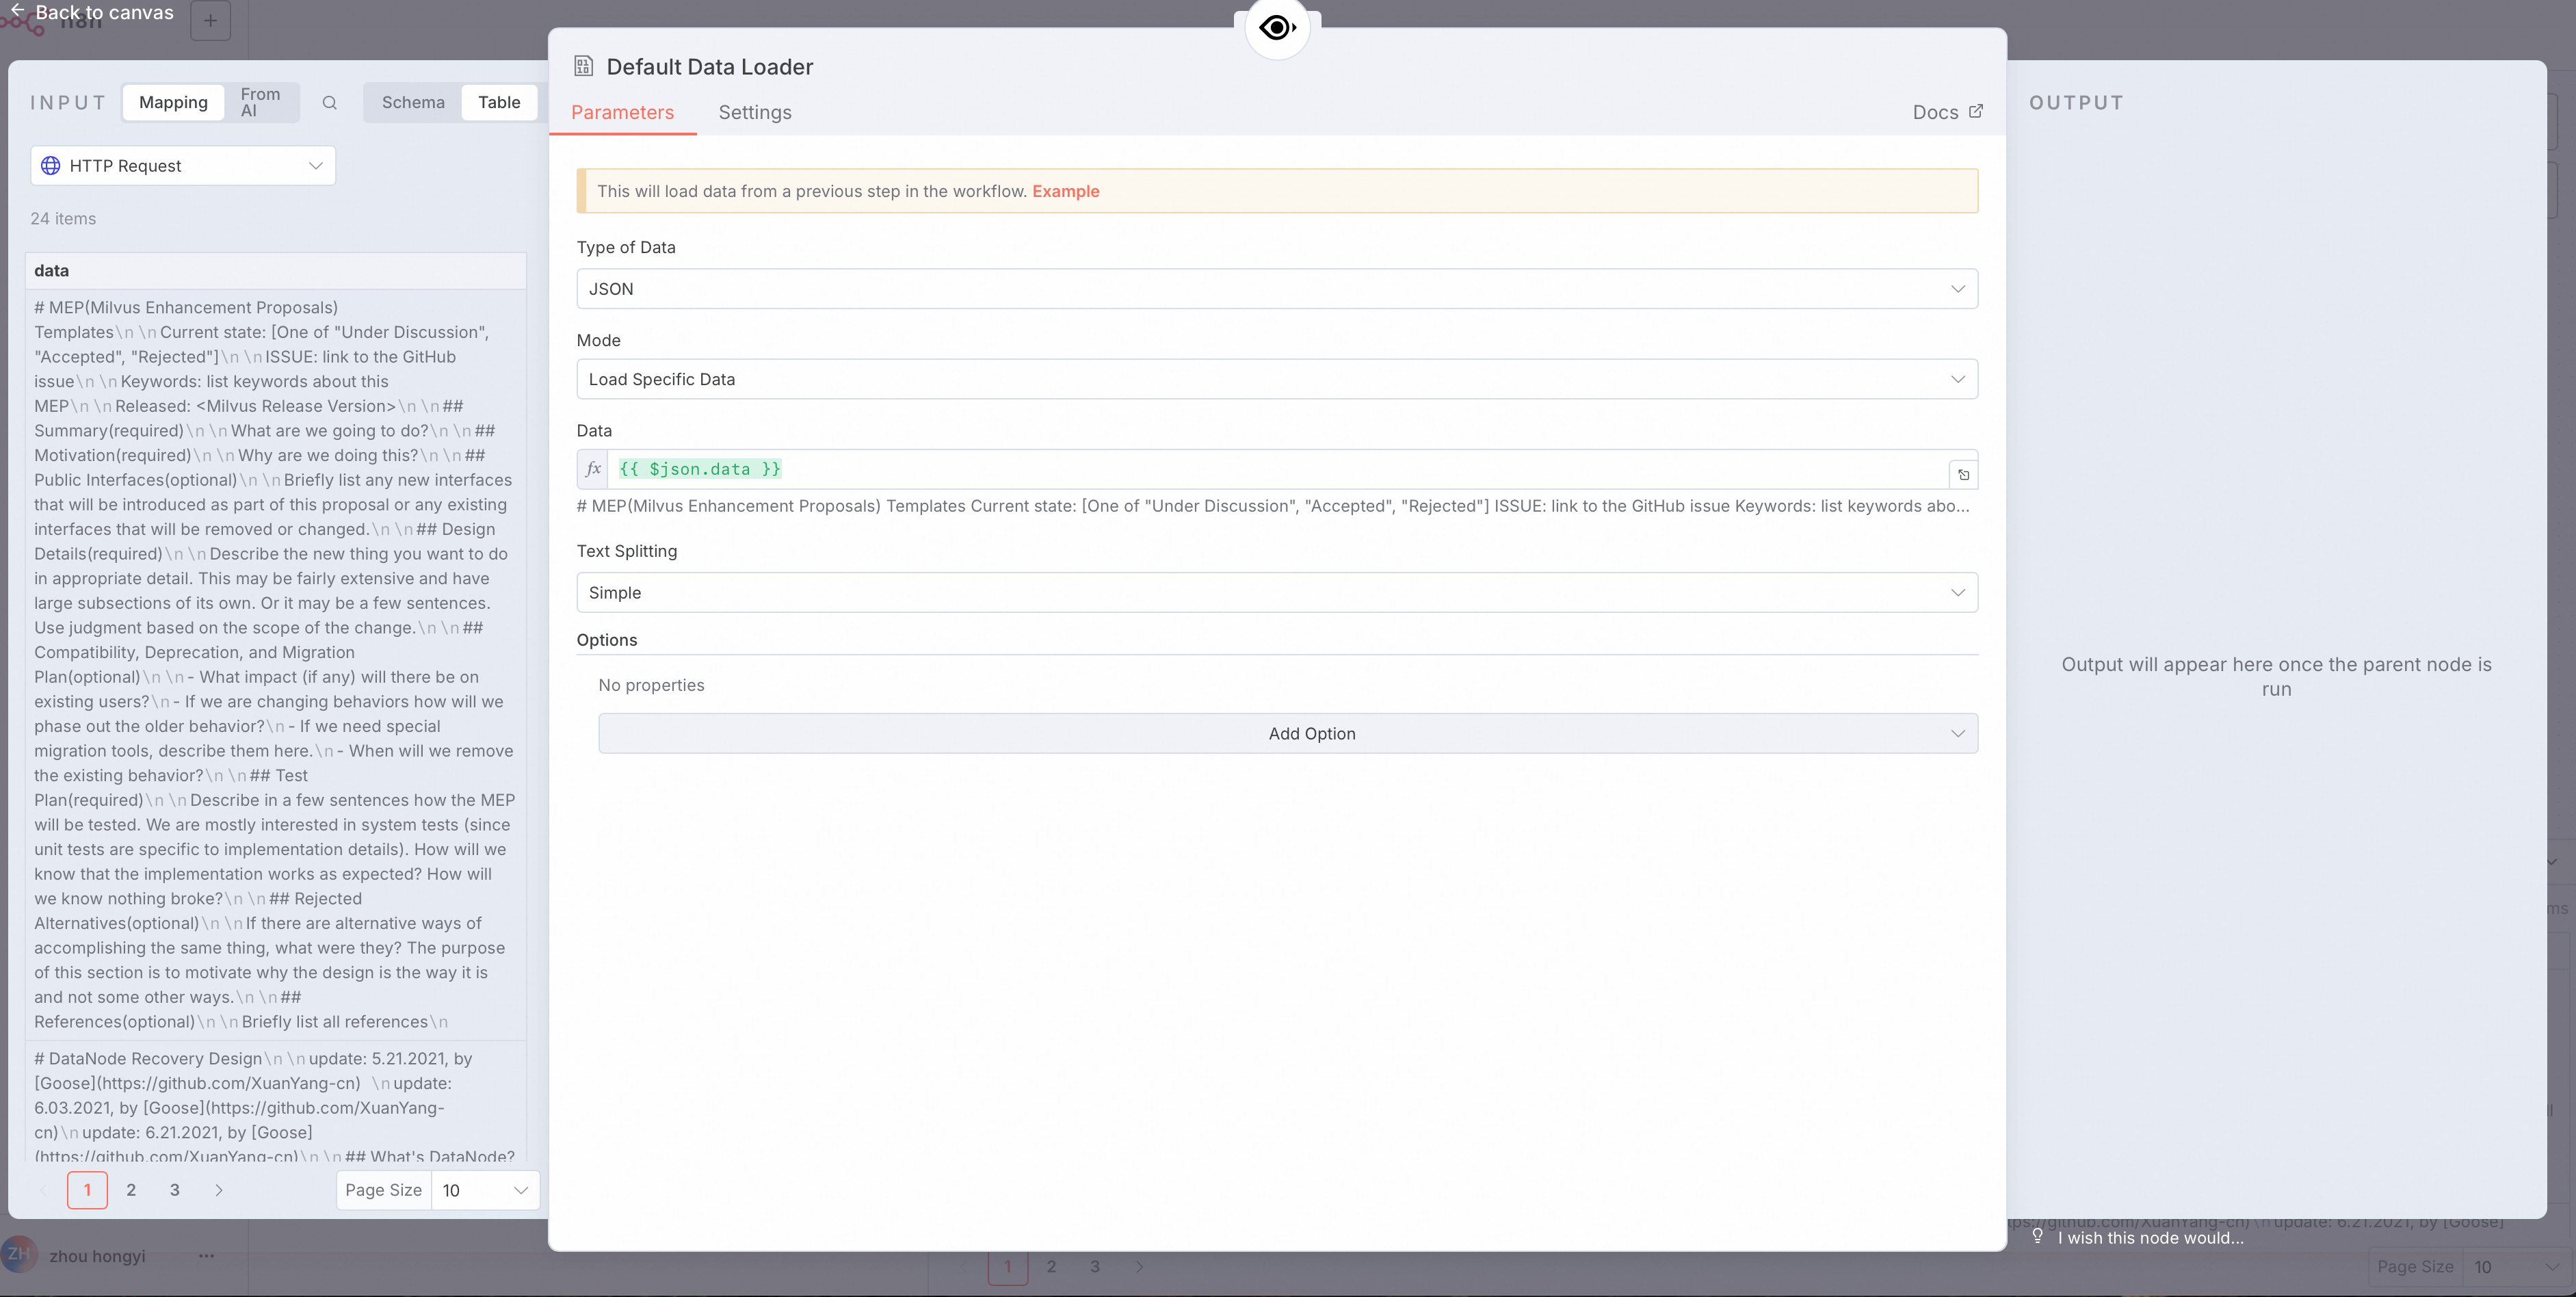This screenshot has height=1297, width=2576.
Task: Click the search icon in INPUT panel
Action: (329, 103)
